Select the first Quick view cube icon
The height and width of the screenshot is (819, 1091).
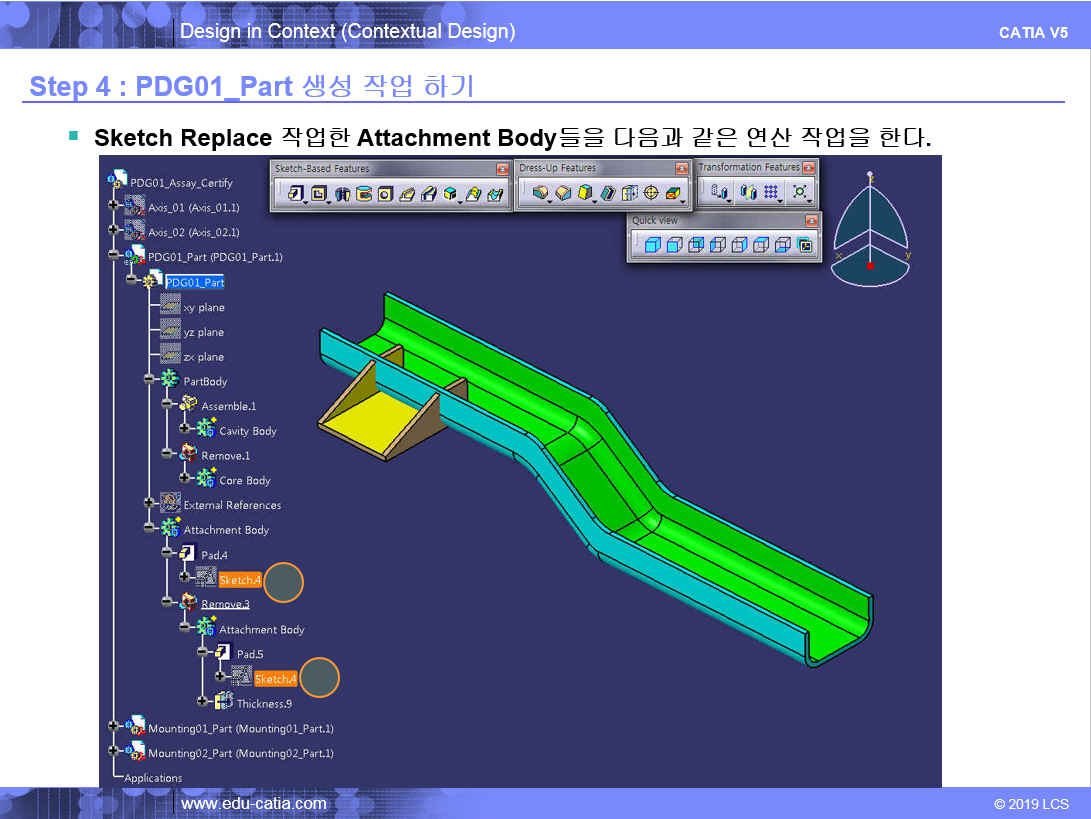click(651, 245)
